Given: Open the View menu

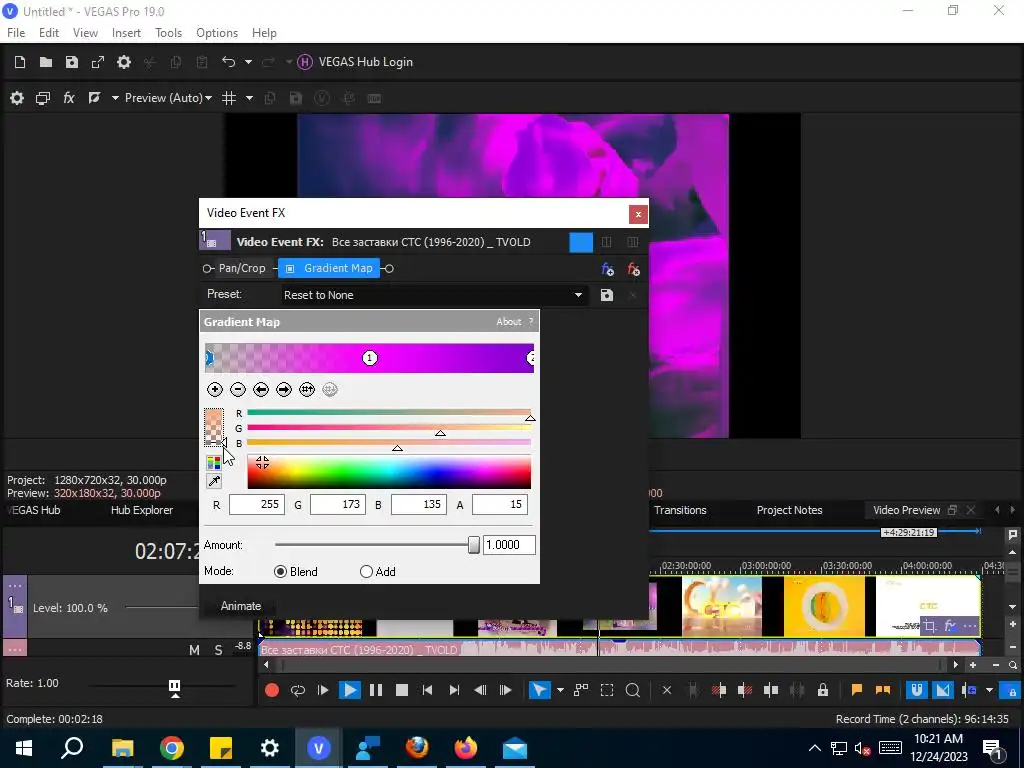Looking at the screenshot, I should [85, 33].
